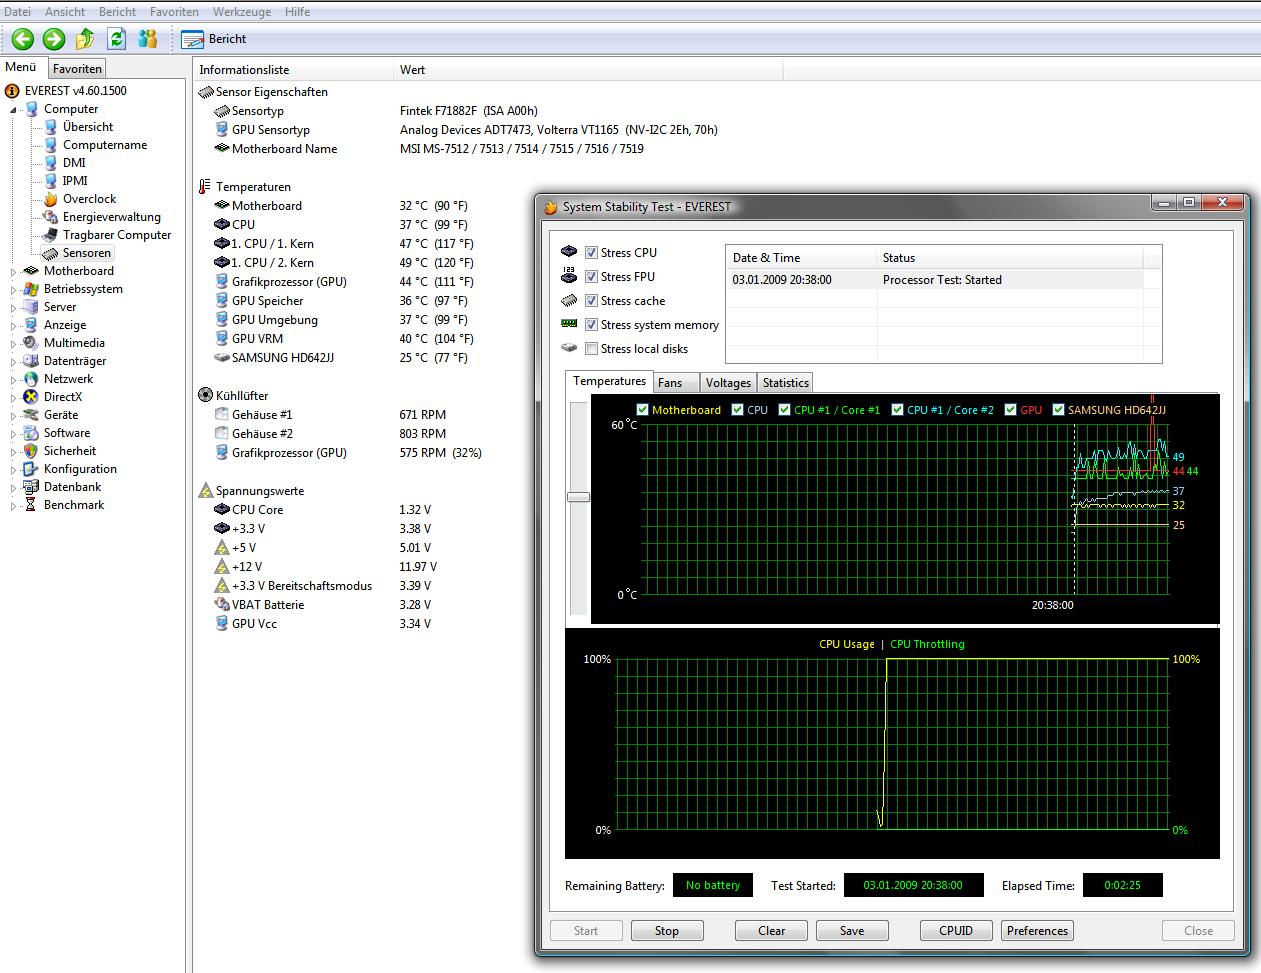Click the Stop button

[667, 931]
